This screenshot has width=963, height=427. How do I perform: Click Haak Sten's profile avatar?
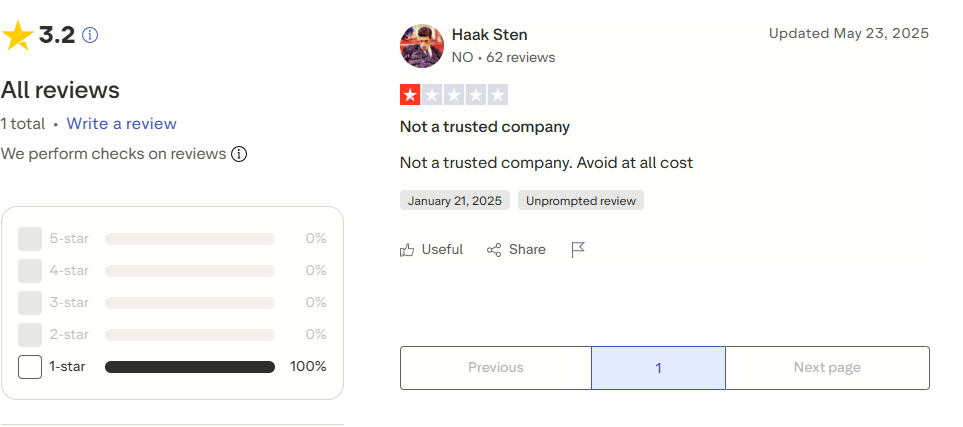[422, 46]
